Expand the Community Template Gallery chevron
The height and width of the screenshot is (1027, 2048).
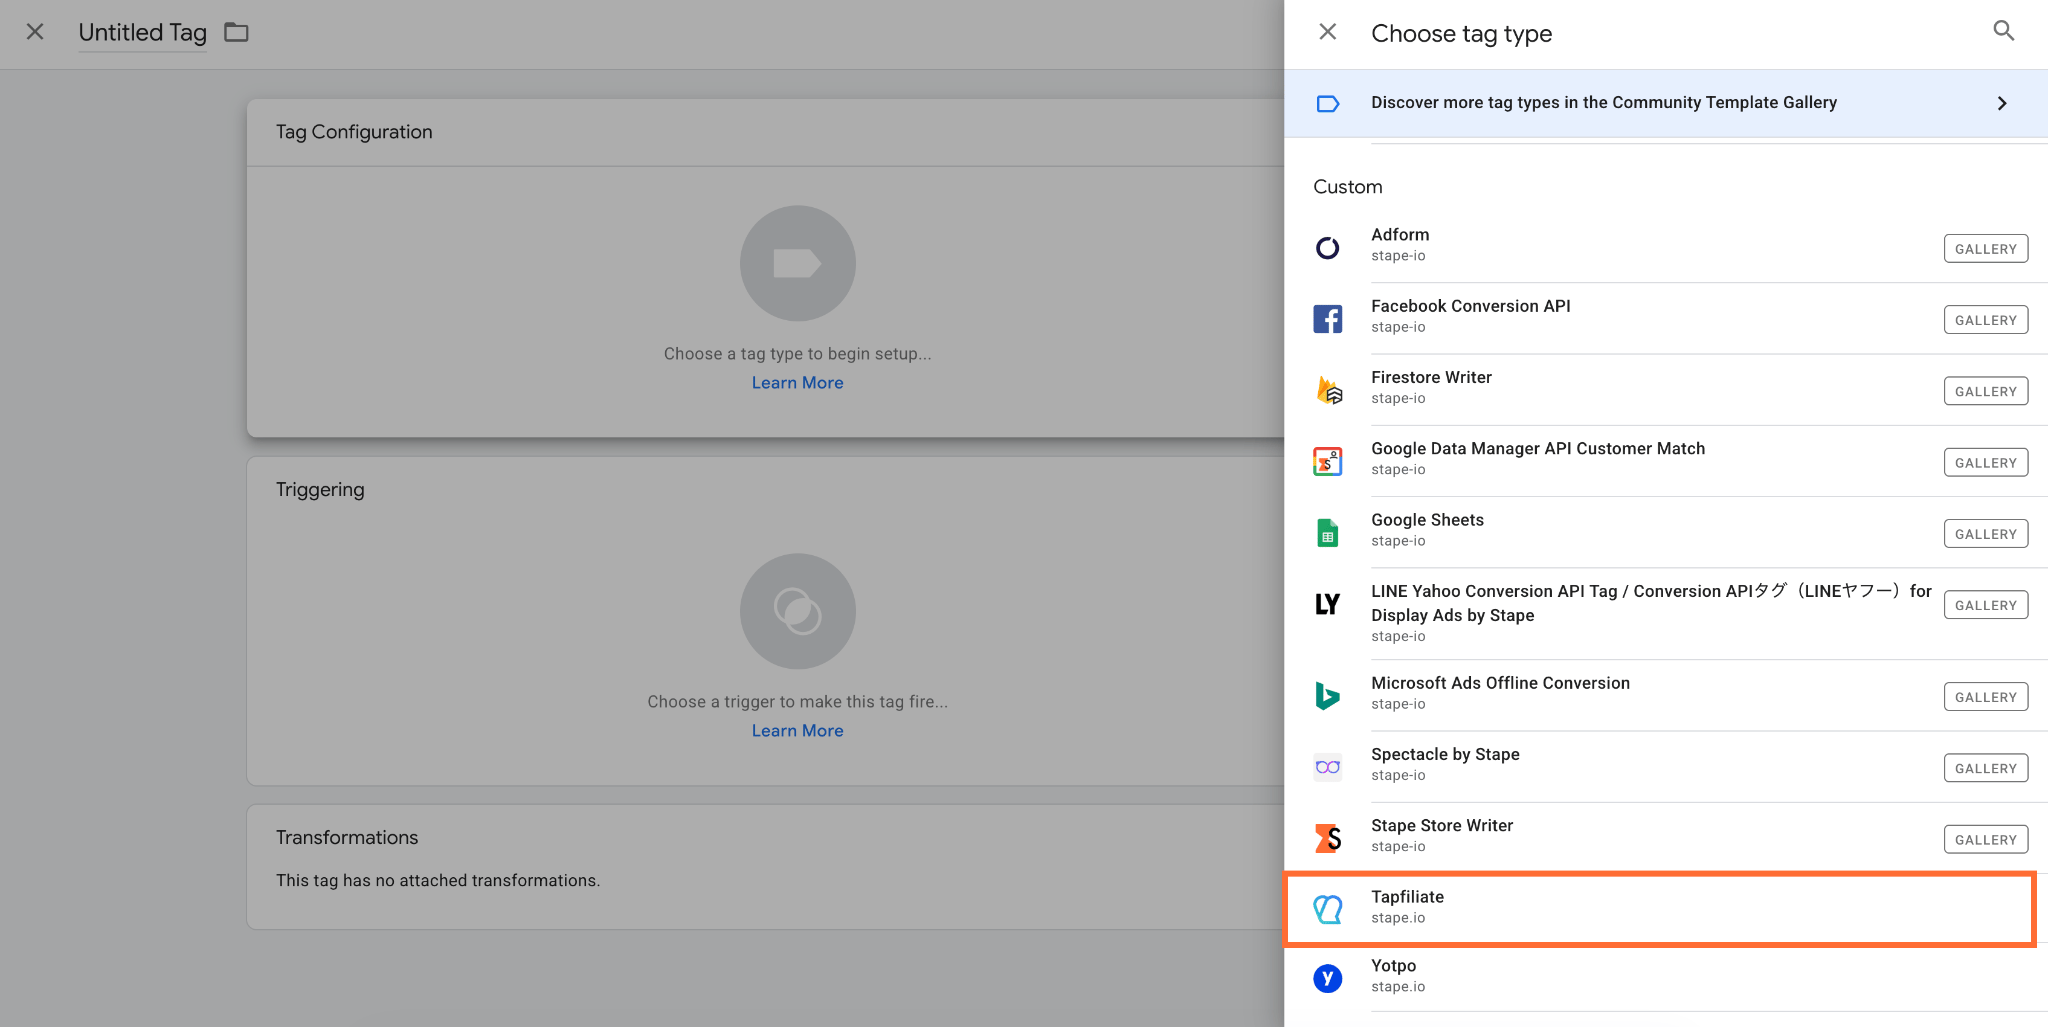(2002, 103)
